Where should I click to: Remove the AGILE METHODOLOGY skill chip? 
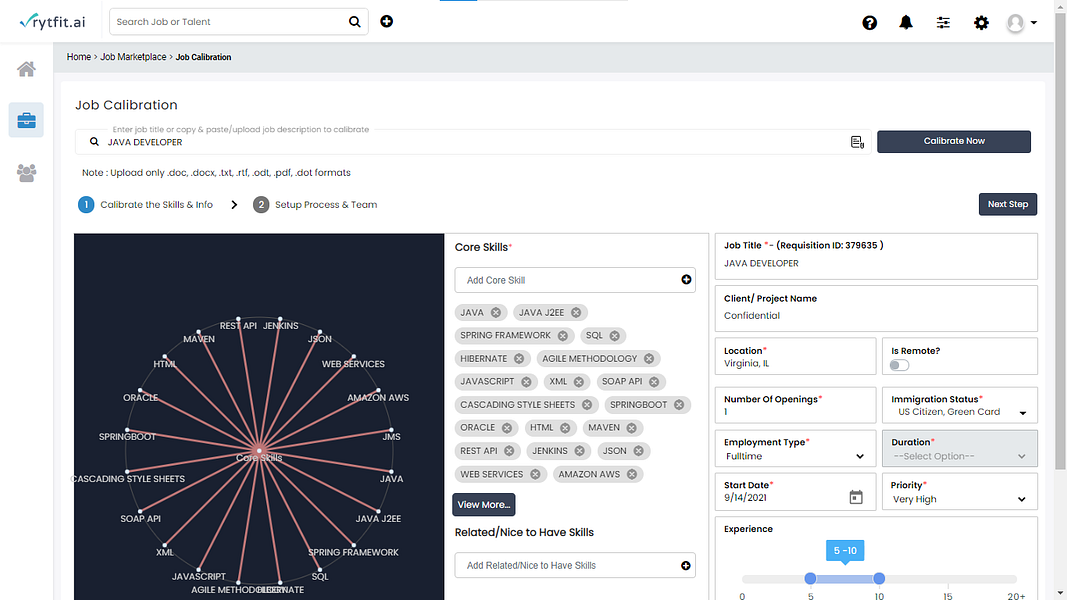[x=649, y=359]
